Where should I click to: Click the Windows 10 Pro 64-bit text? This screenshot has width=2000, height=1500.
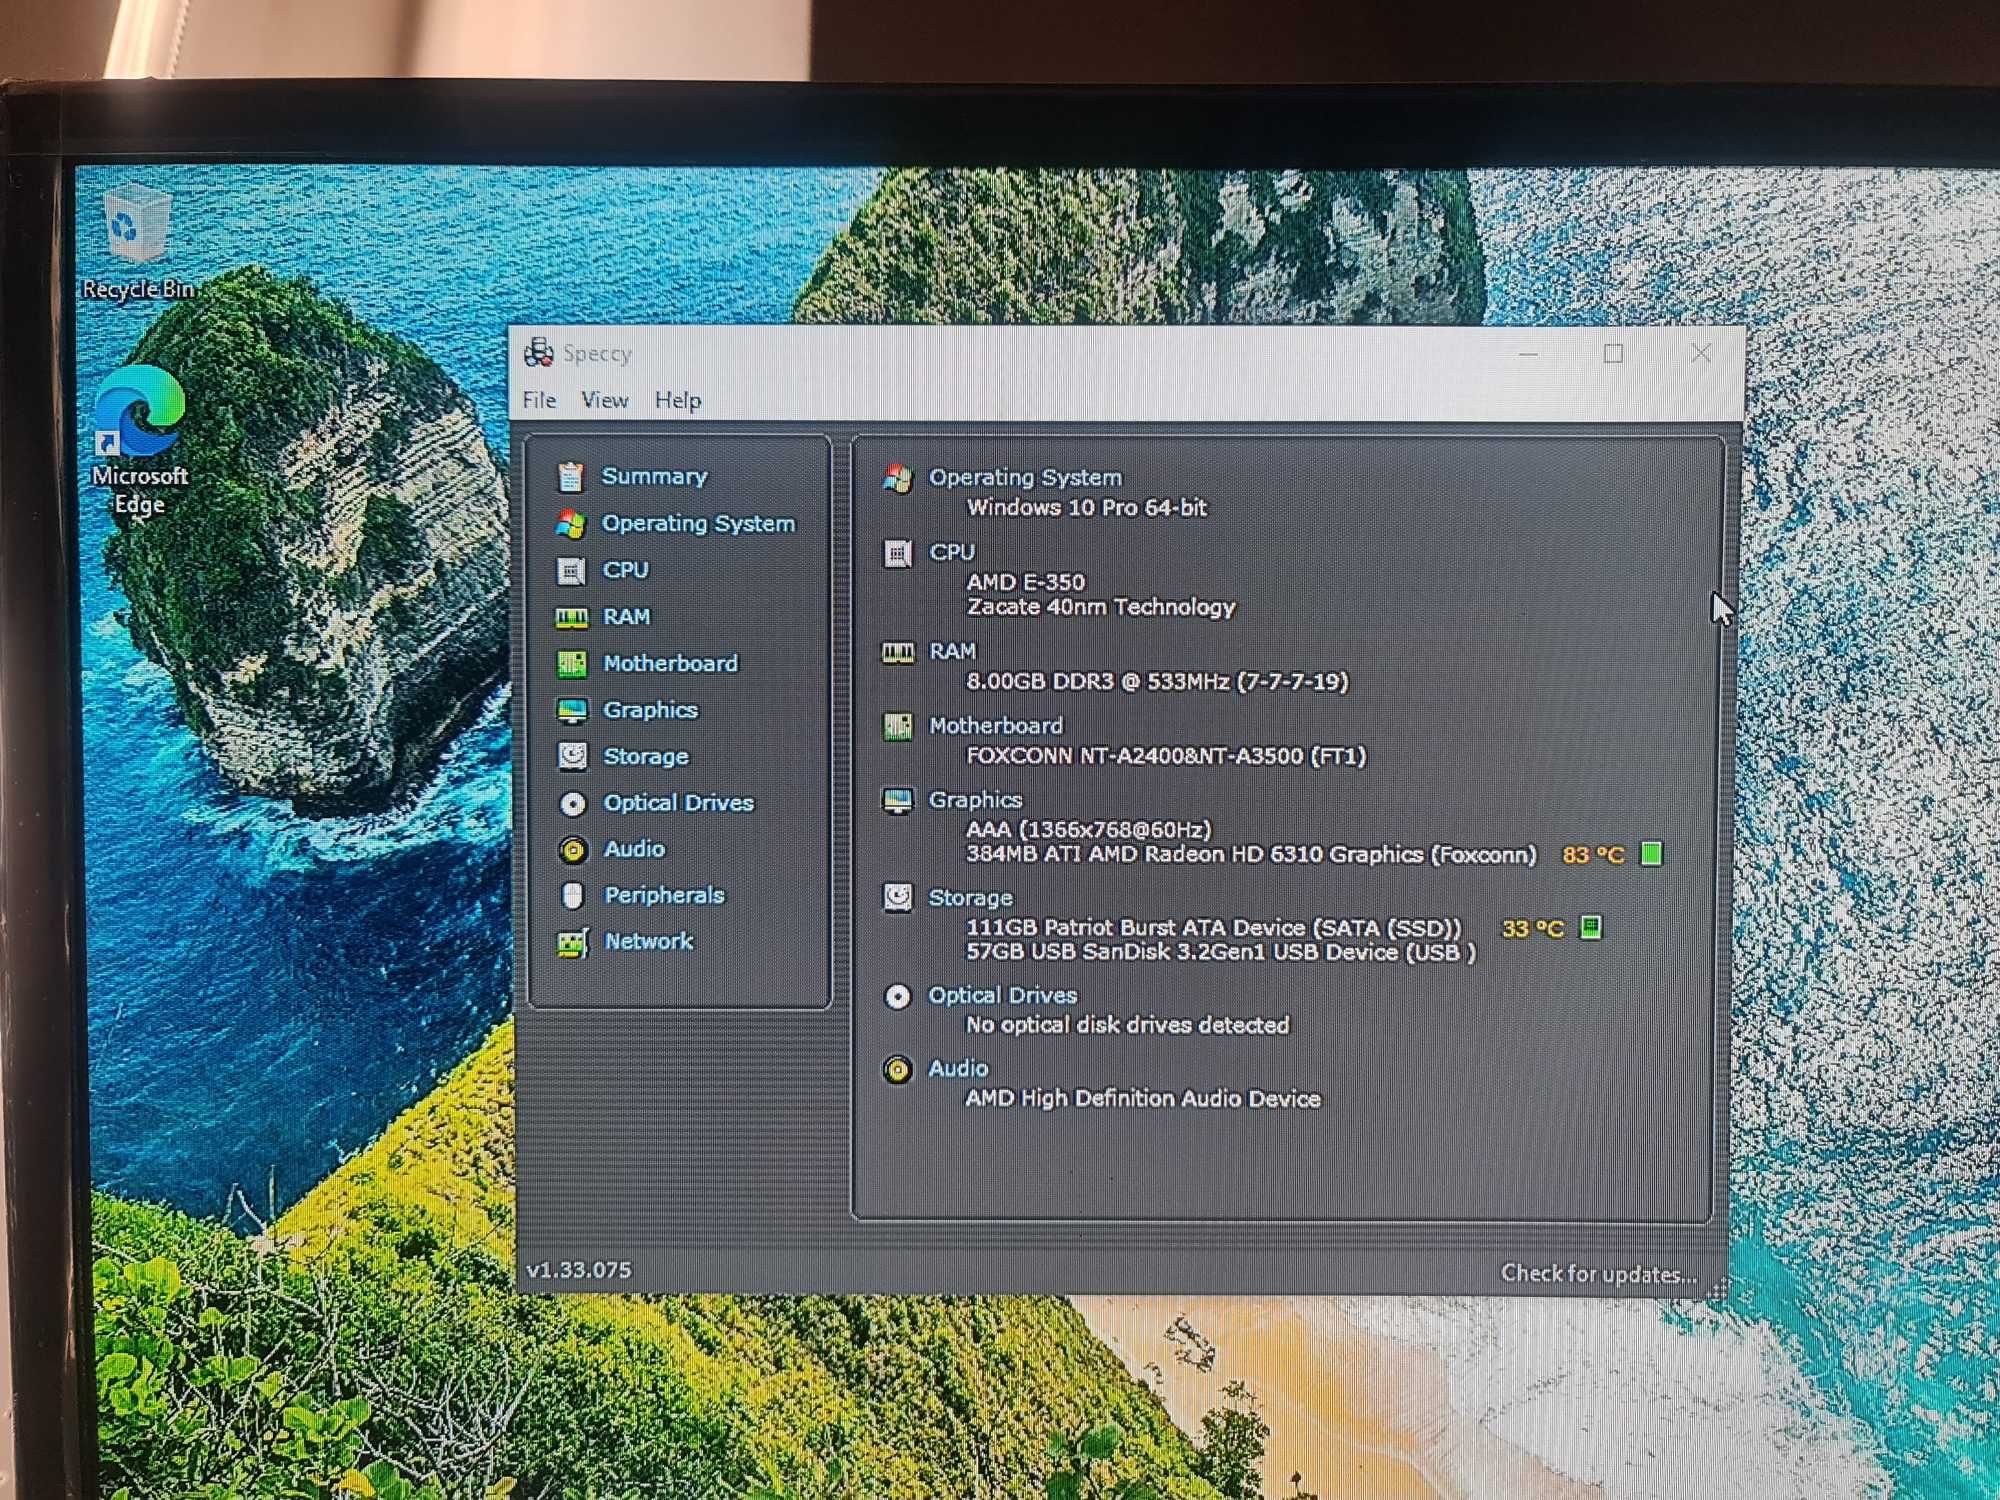click(x=1086, y=507)
